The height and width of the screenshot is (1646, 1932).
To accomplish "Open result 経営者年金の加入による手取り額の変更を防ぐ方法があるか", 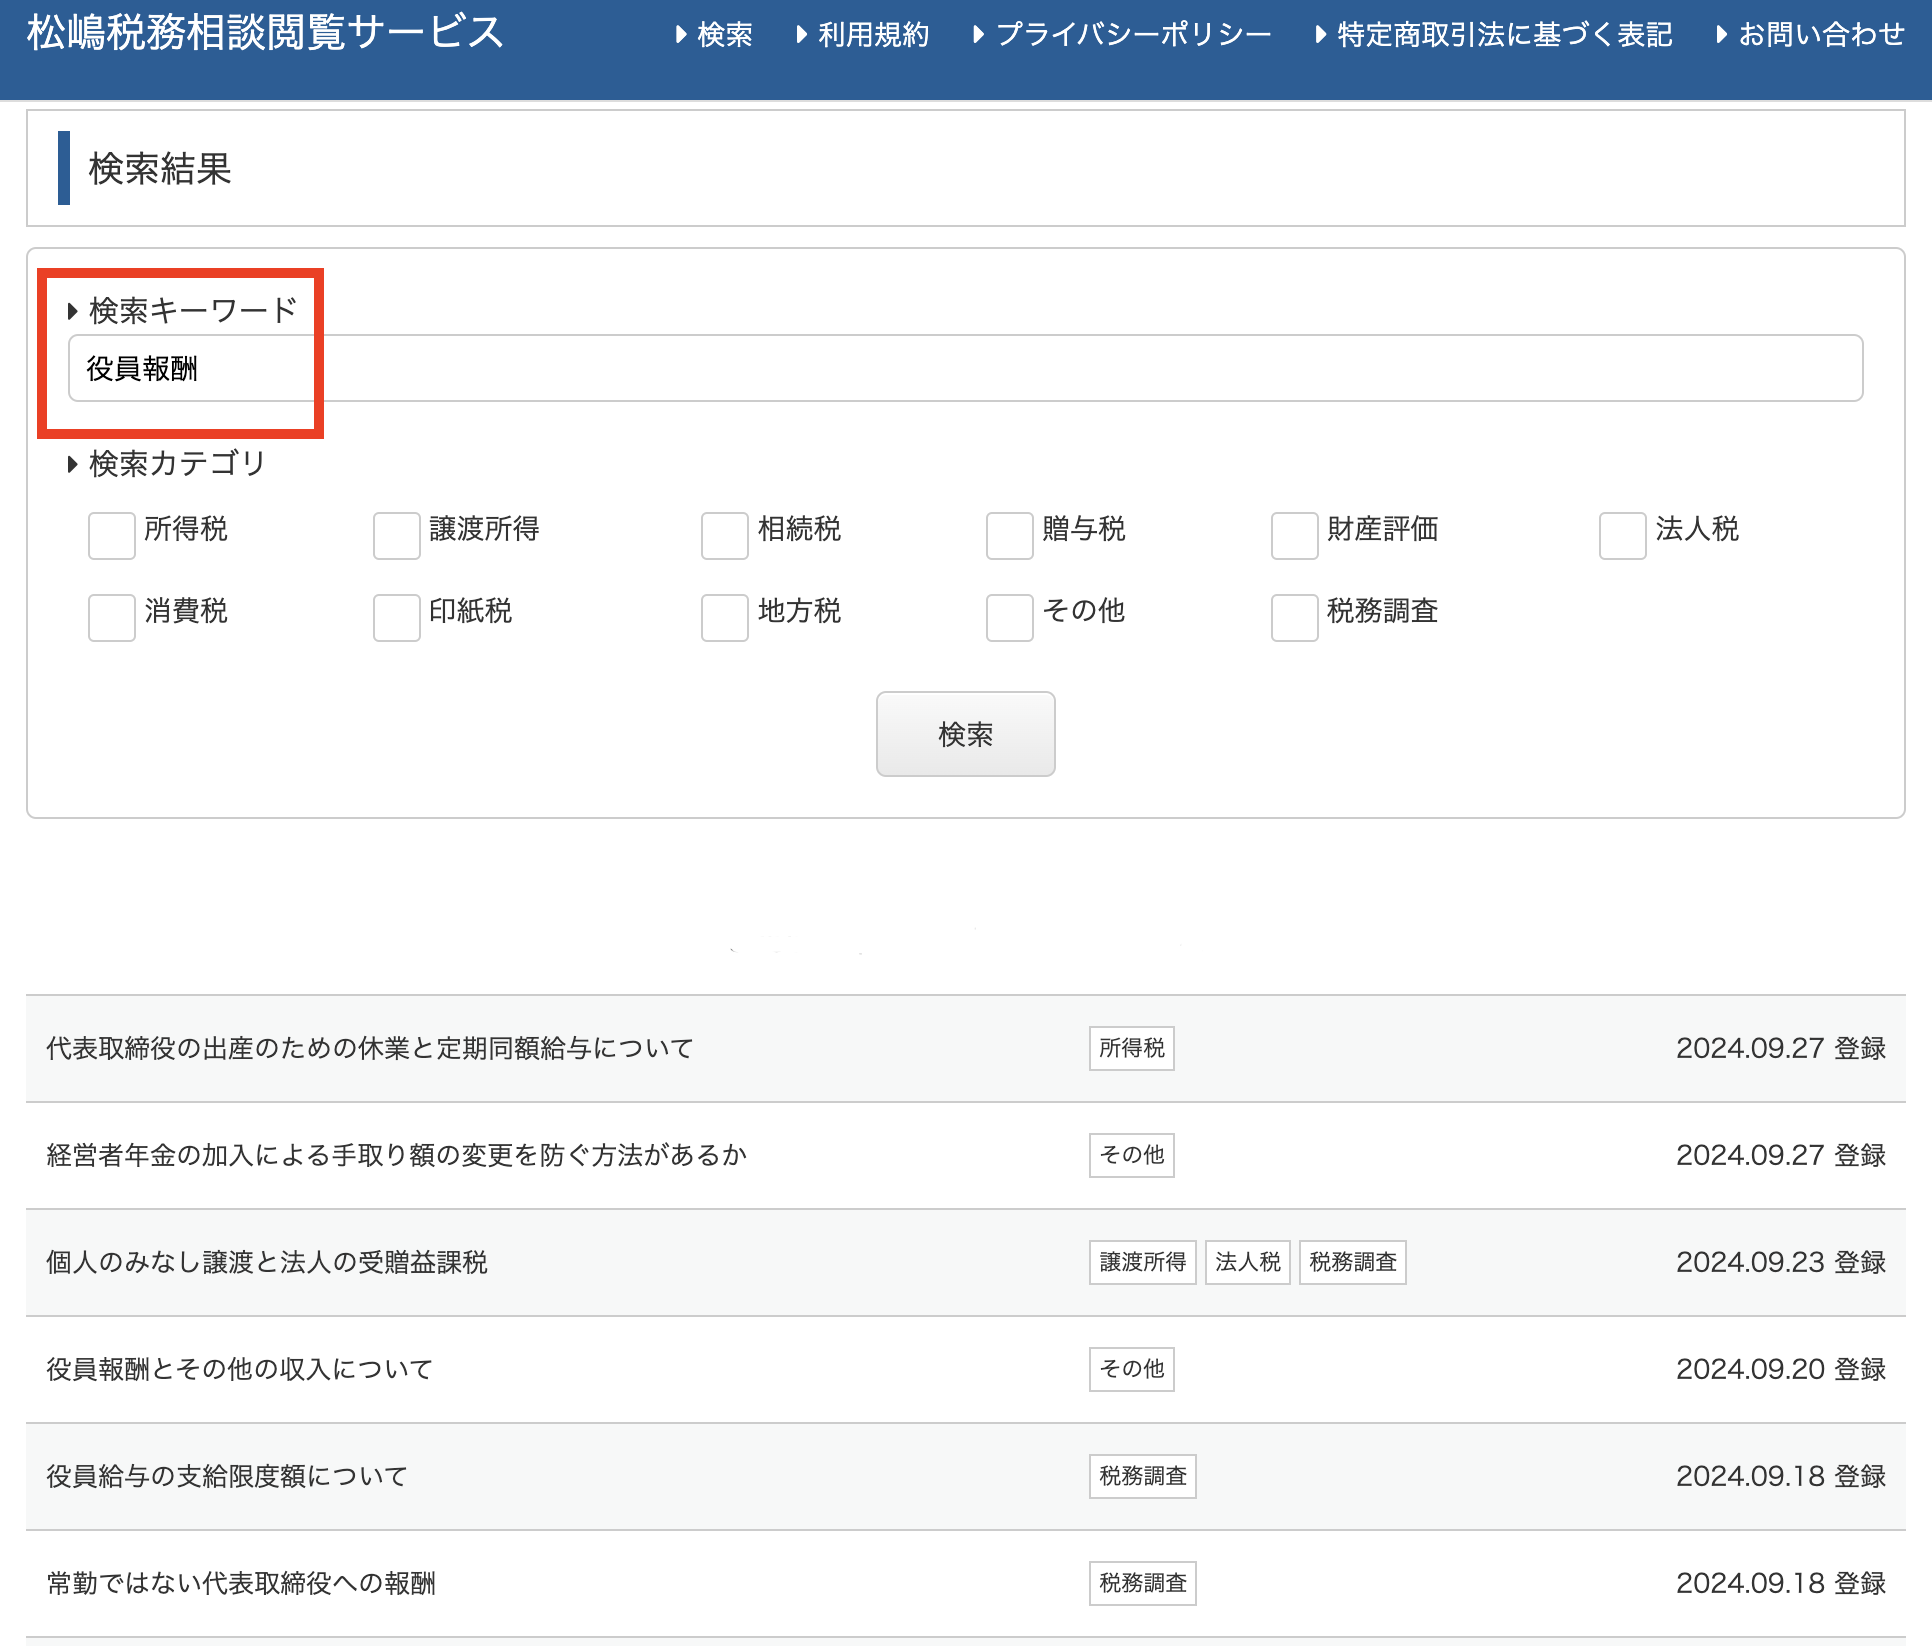I will pos(397,1155).
